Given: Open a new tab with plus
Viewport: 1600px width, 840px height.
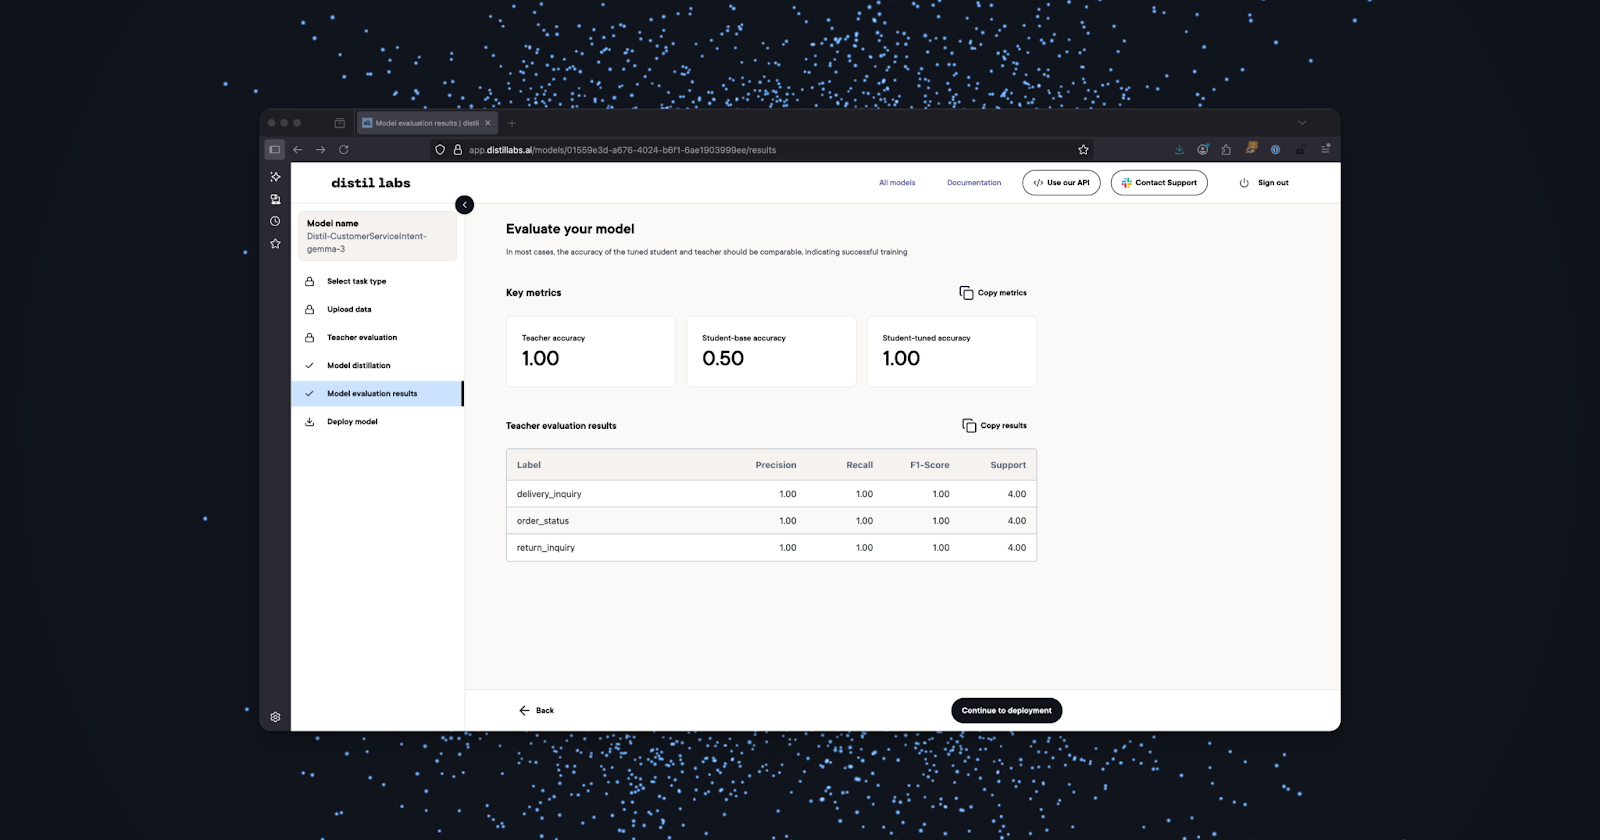Looking at the screenshot, I should [x=512, y=123].
